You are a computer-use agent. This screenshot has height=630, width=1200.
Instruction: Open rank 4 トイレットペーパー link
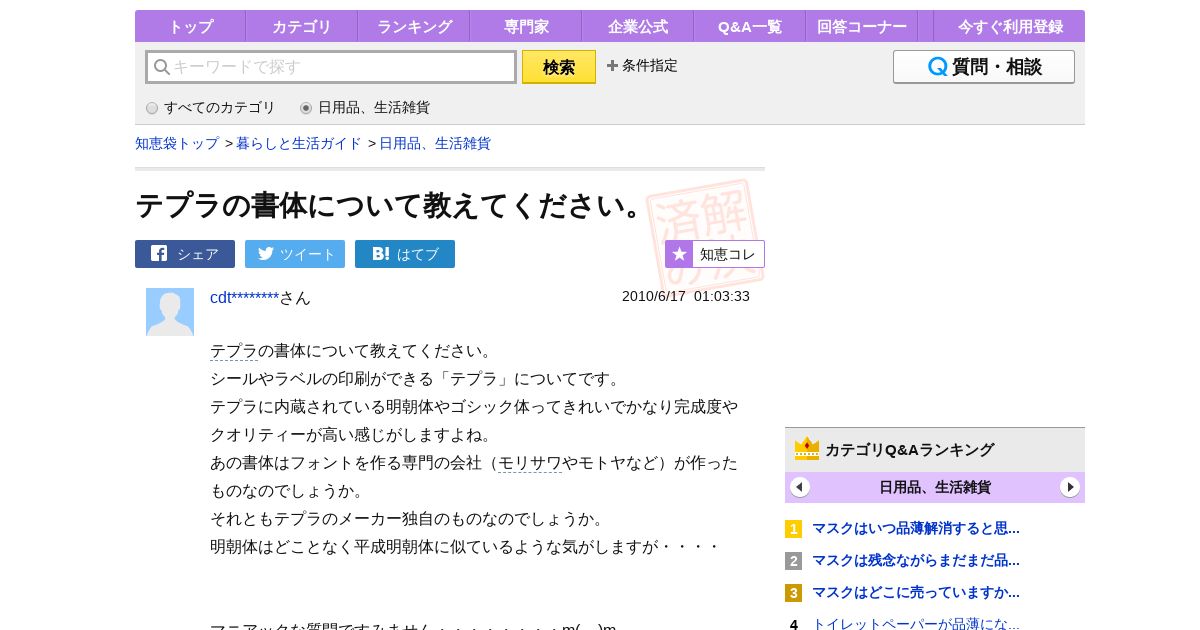tap(916, 623)
